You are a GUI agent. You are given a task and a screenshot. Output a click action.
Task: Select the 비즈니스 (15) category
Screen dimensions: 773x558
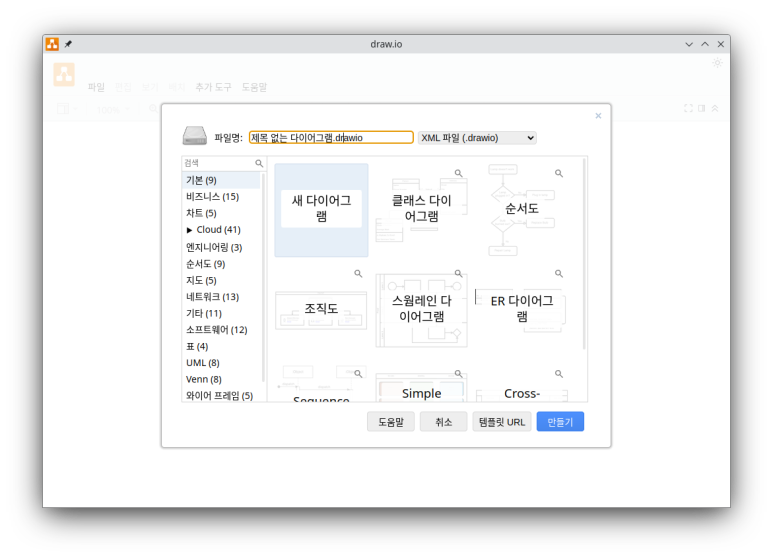pos(221,197)
